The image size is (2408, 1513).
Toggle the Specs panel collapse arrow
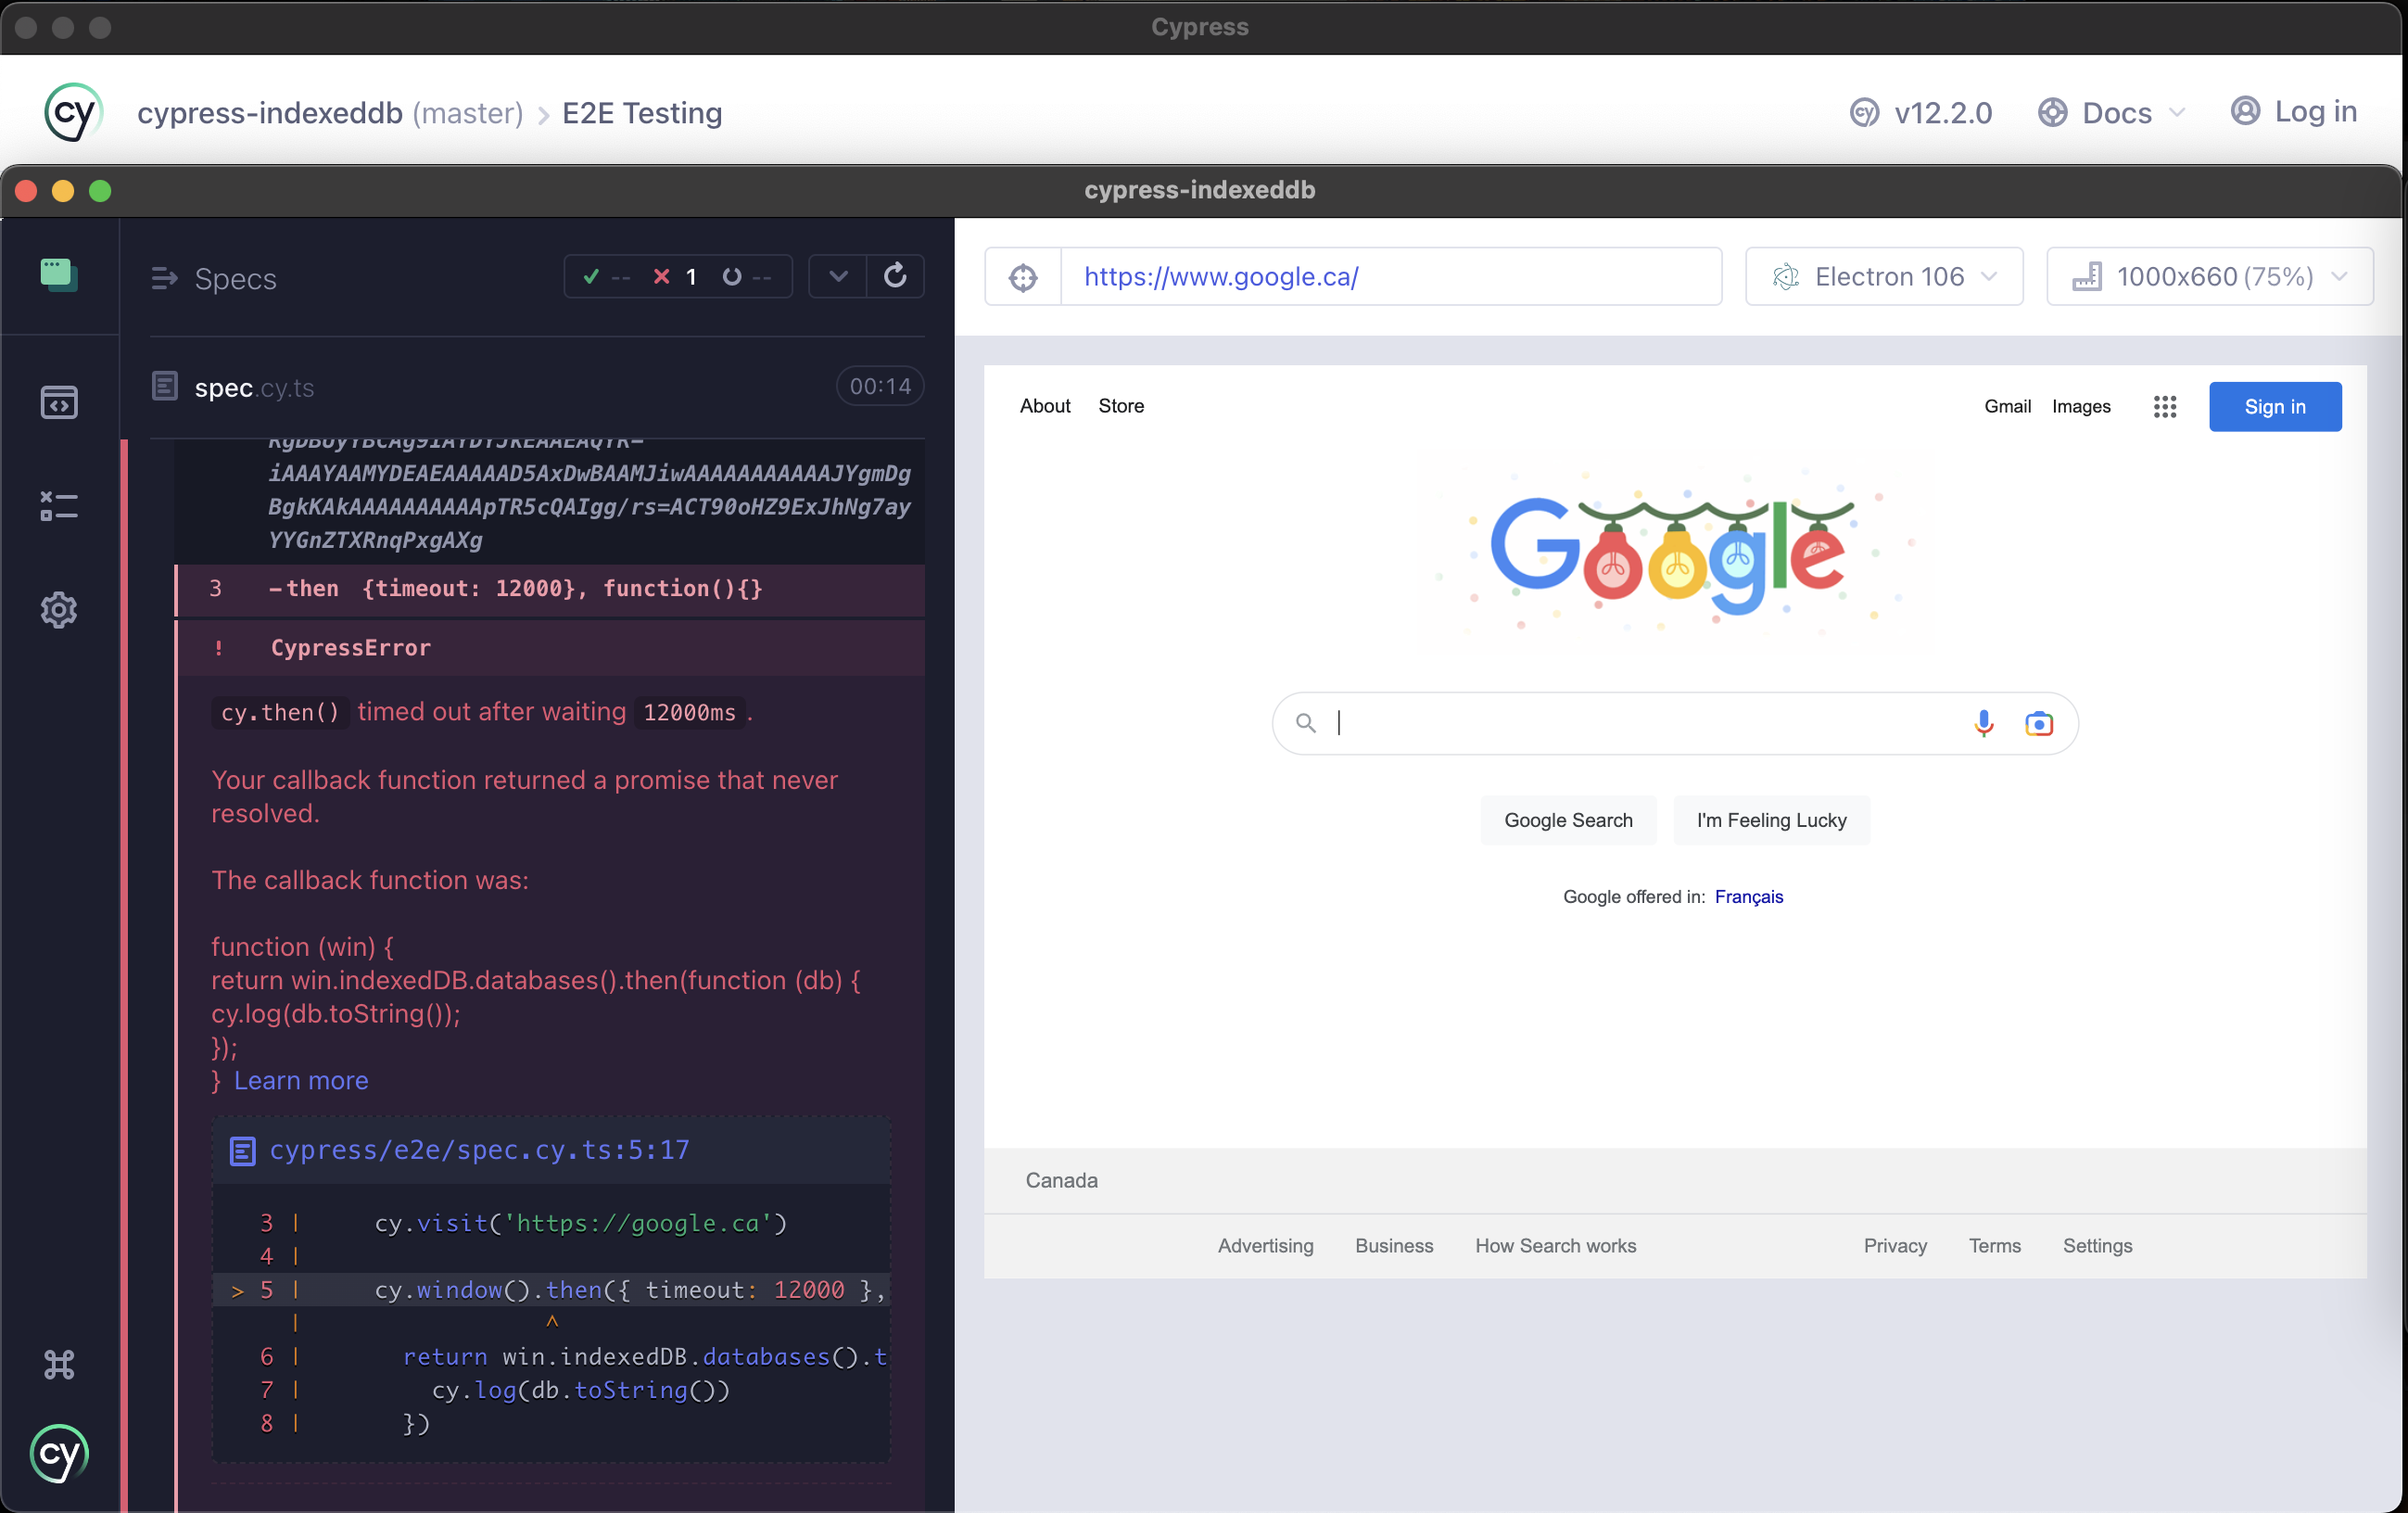coord(164,278)
